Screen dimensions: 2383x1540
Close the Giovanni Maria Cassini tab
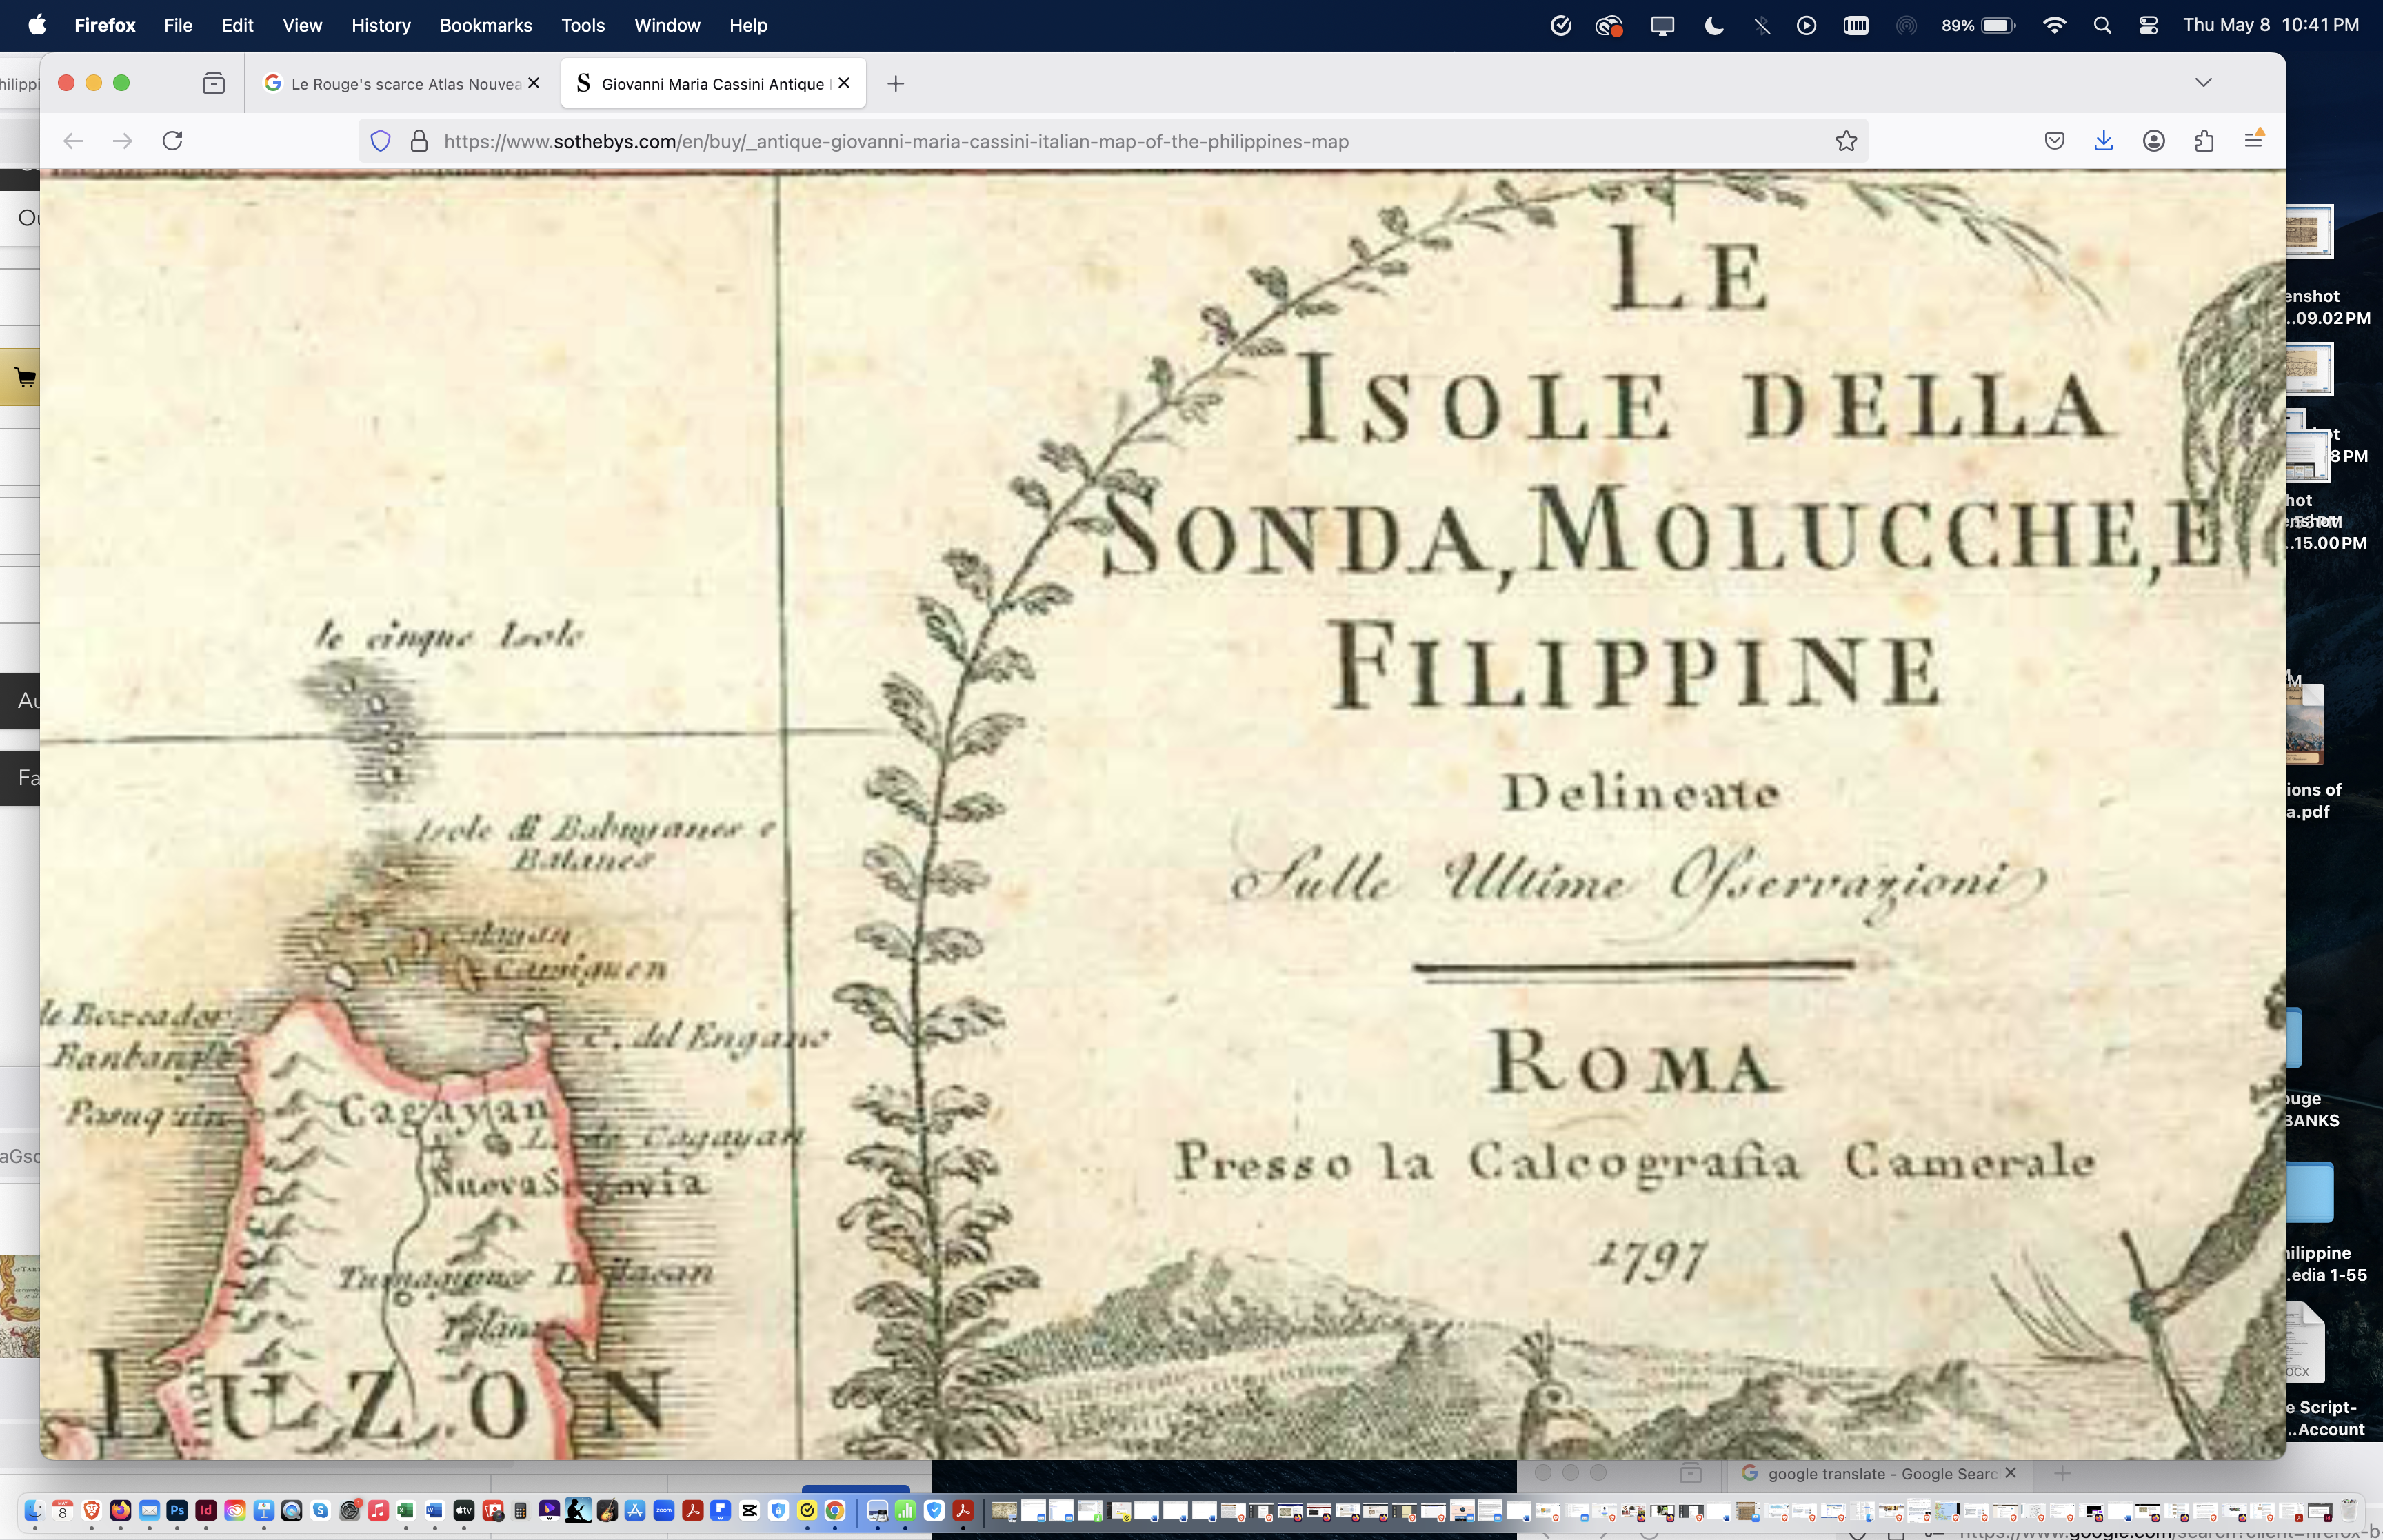(x=844, y=83)
